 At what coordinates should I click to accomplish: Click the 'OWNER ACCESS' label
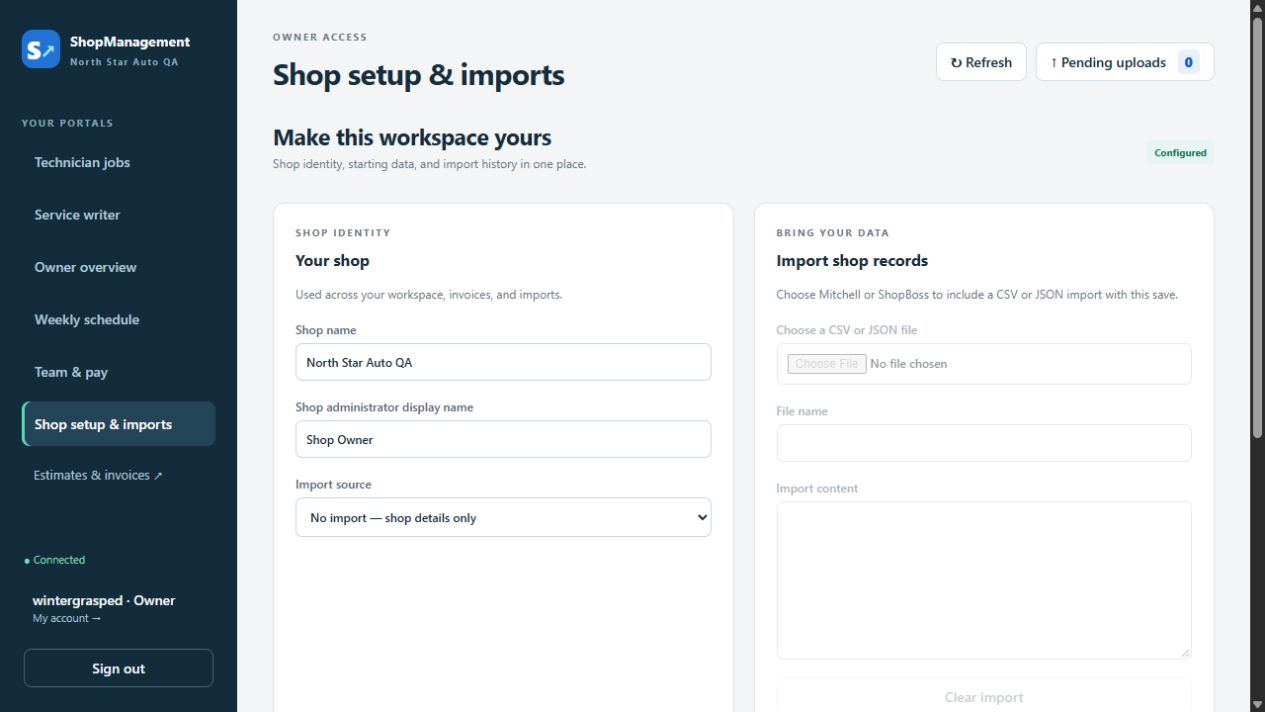320,37
